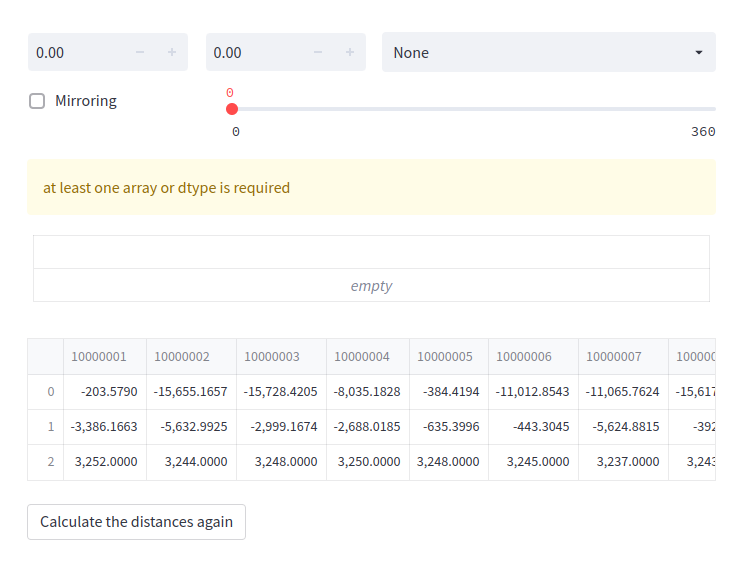Select the cell 3,244.0000

(192, 462)
